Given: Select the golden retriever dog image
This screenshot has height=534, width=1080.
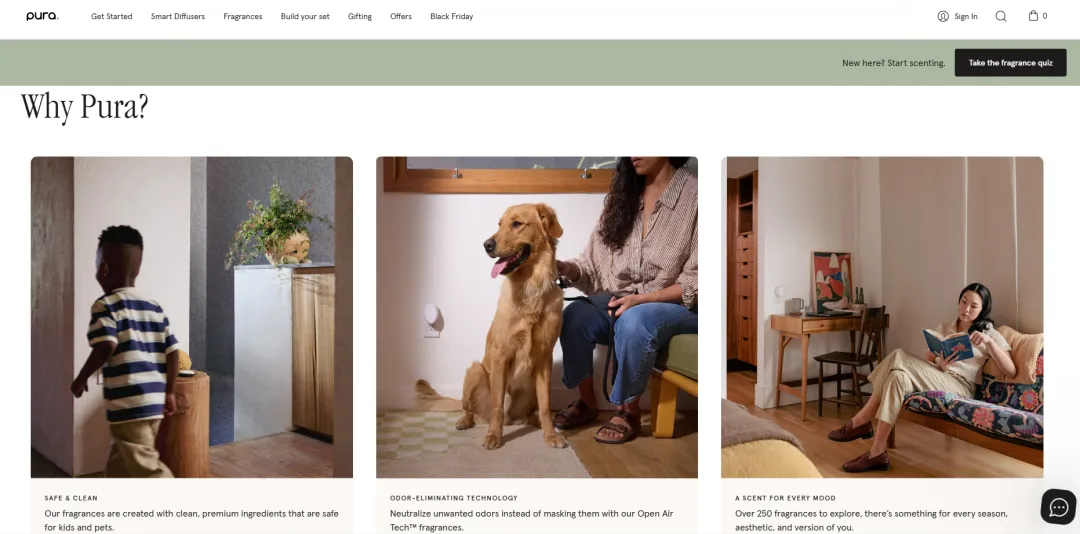Looking at the screenshot, I should (537, 317).
